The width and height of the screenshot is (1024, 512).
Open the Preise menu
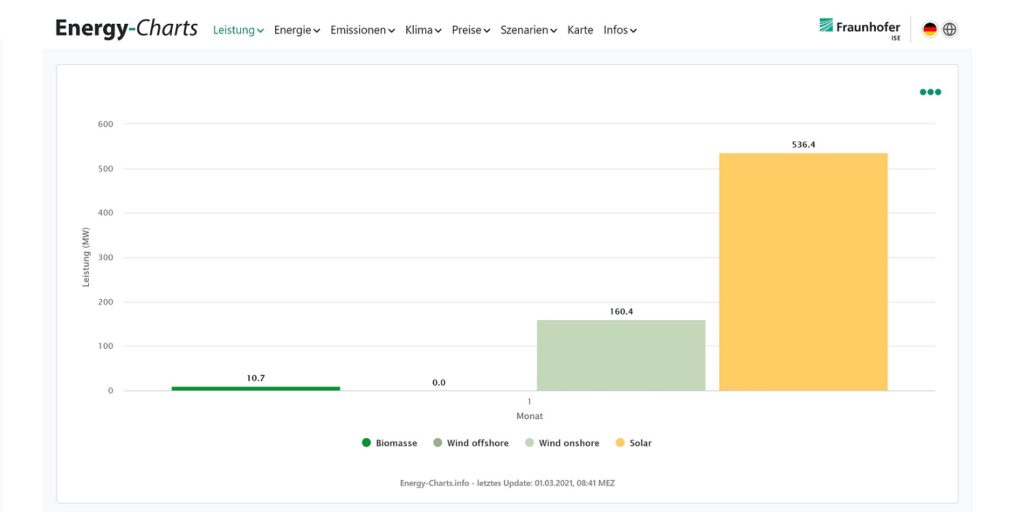(x=470, y=30)
